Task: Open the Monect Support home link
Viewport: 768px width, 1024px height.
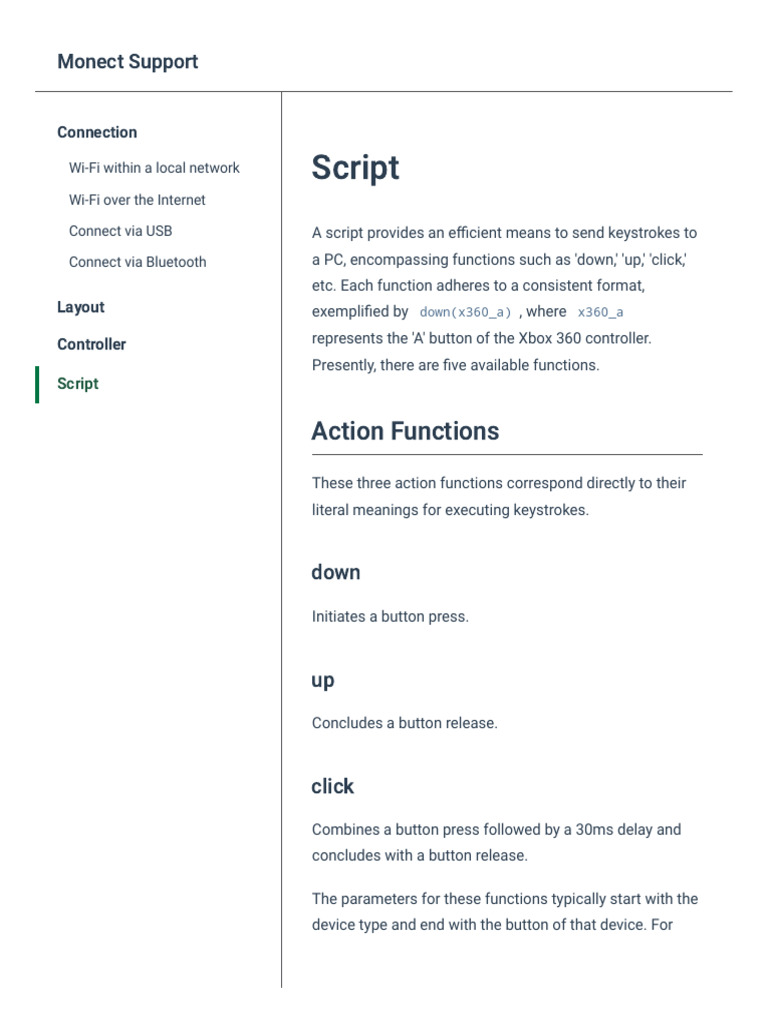Action: pyautogui.click(x=127, y=62)
